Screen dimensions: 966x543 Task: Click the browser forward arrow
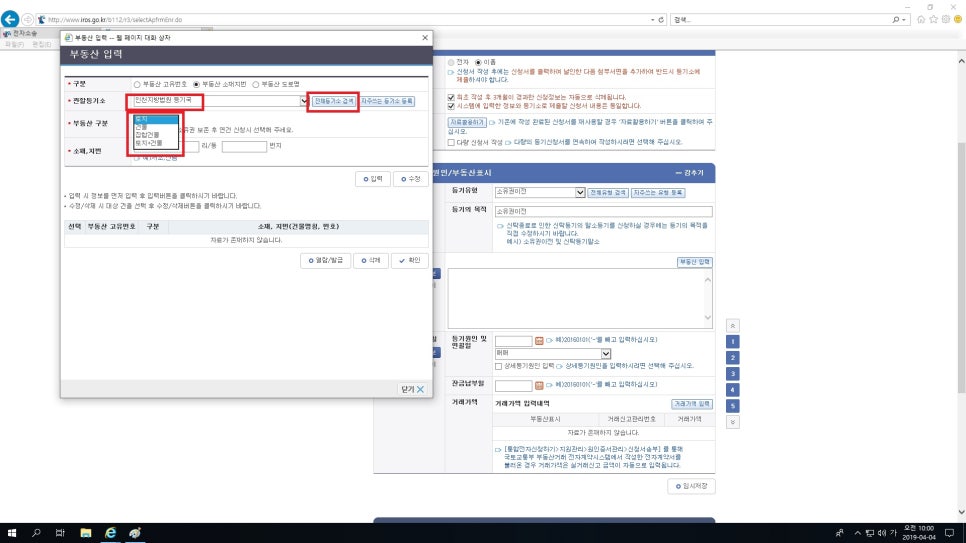(28, 20)
